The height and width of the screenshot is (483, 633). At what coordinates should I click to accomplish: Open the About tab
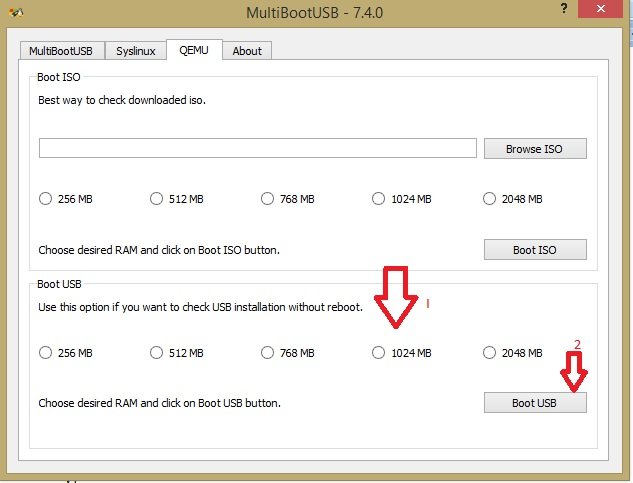click(x=247, y=51)
